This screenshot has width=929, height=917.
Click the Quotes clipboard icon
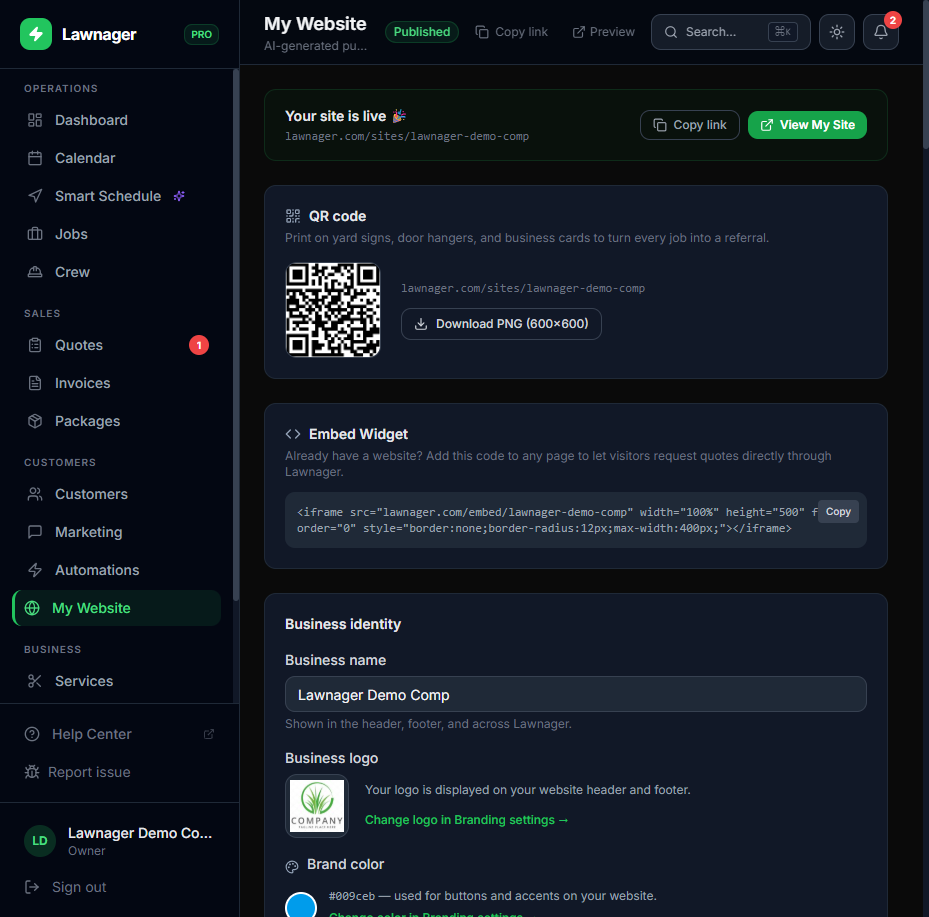[35, 345]
